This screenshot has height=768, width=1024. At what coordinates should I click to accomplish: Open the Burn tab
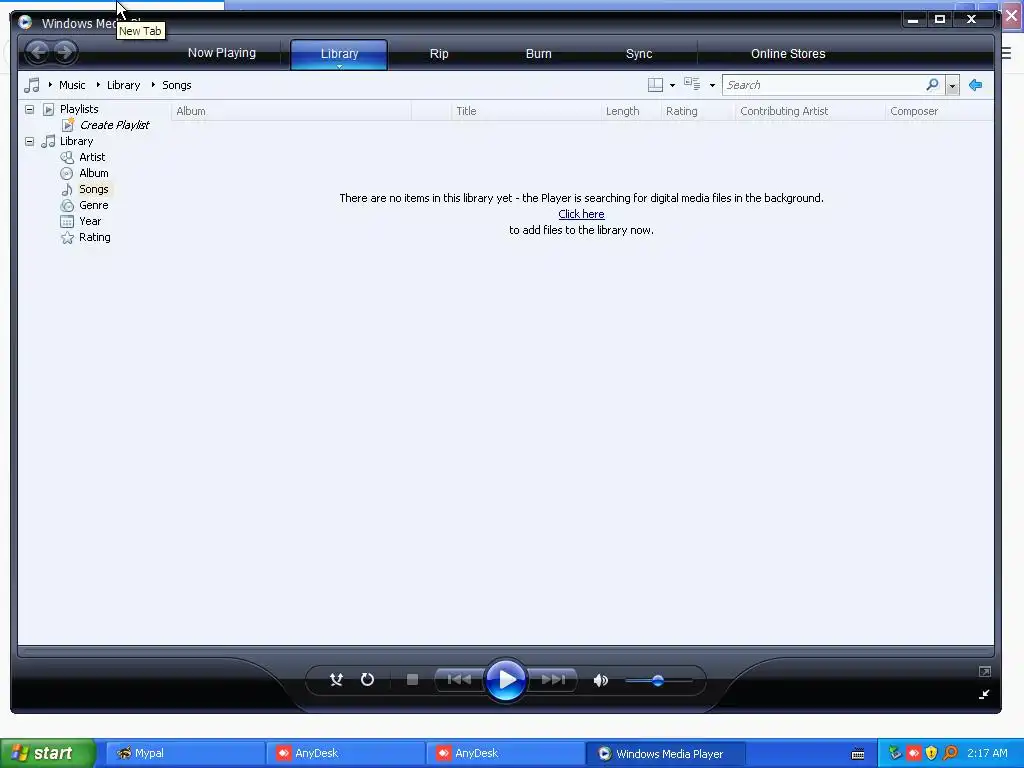pos(539,54)
